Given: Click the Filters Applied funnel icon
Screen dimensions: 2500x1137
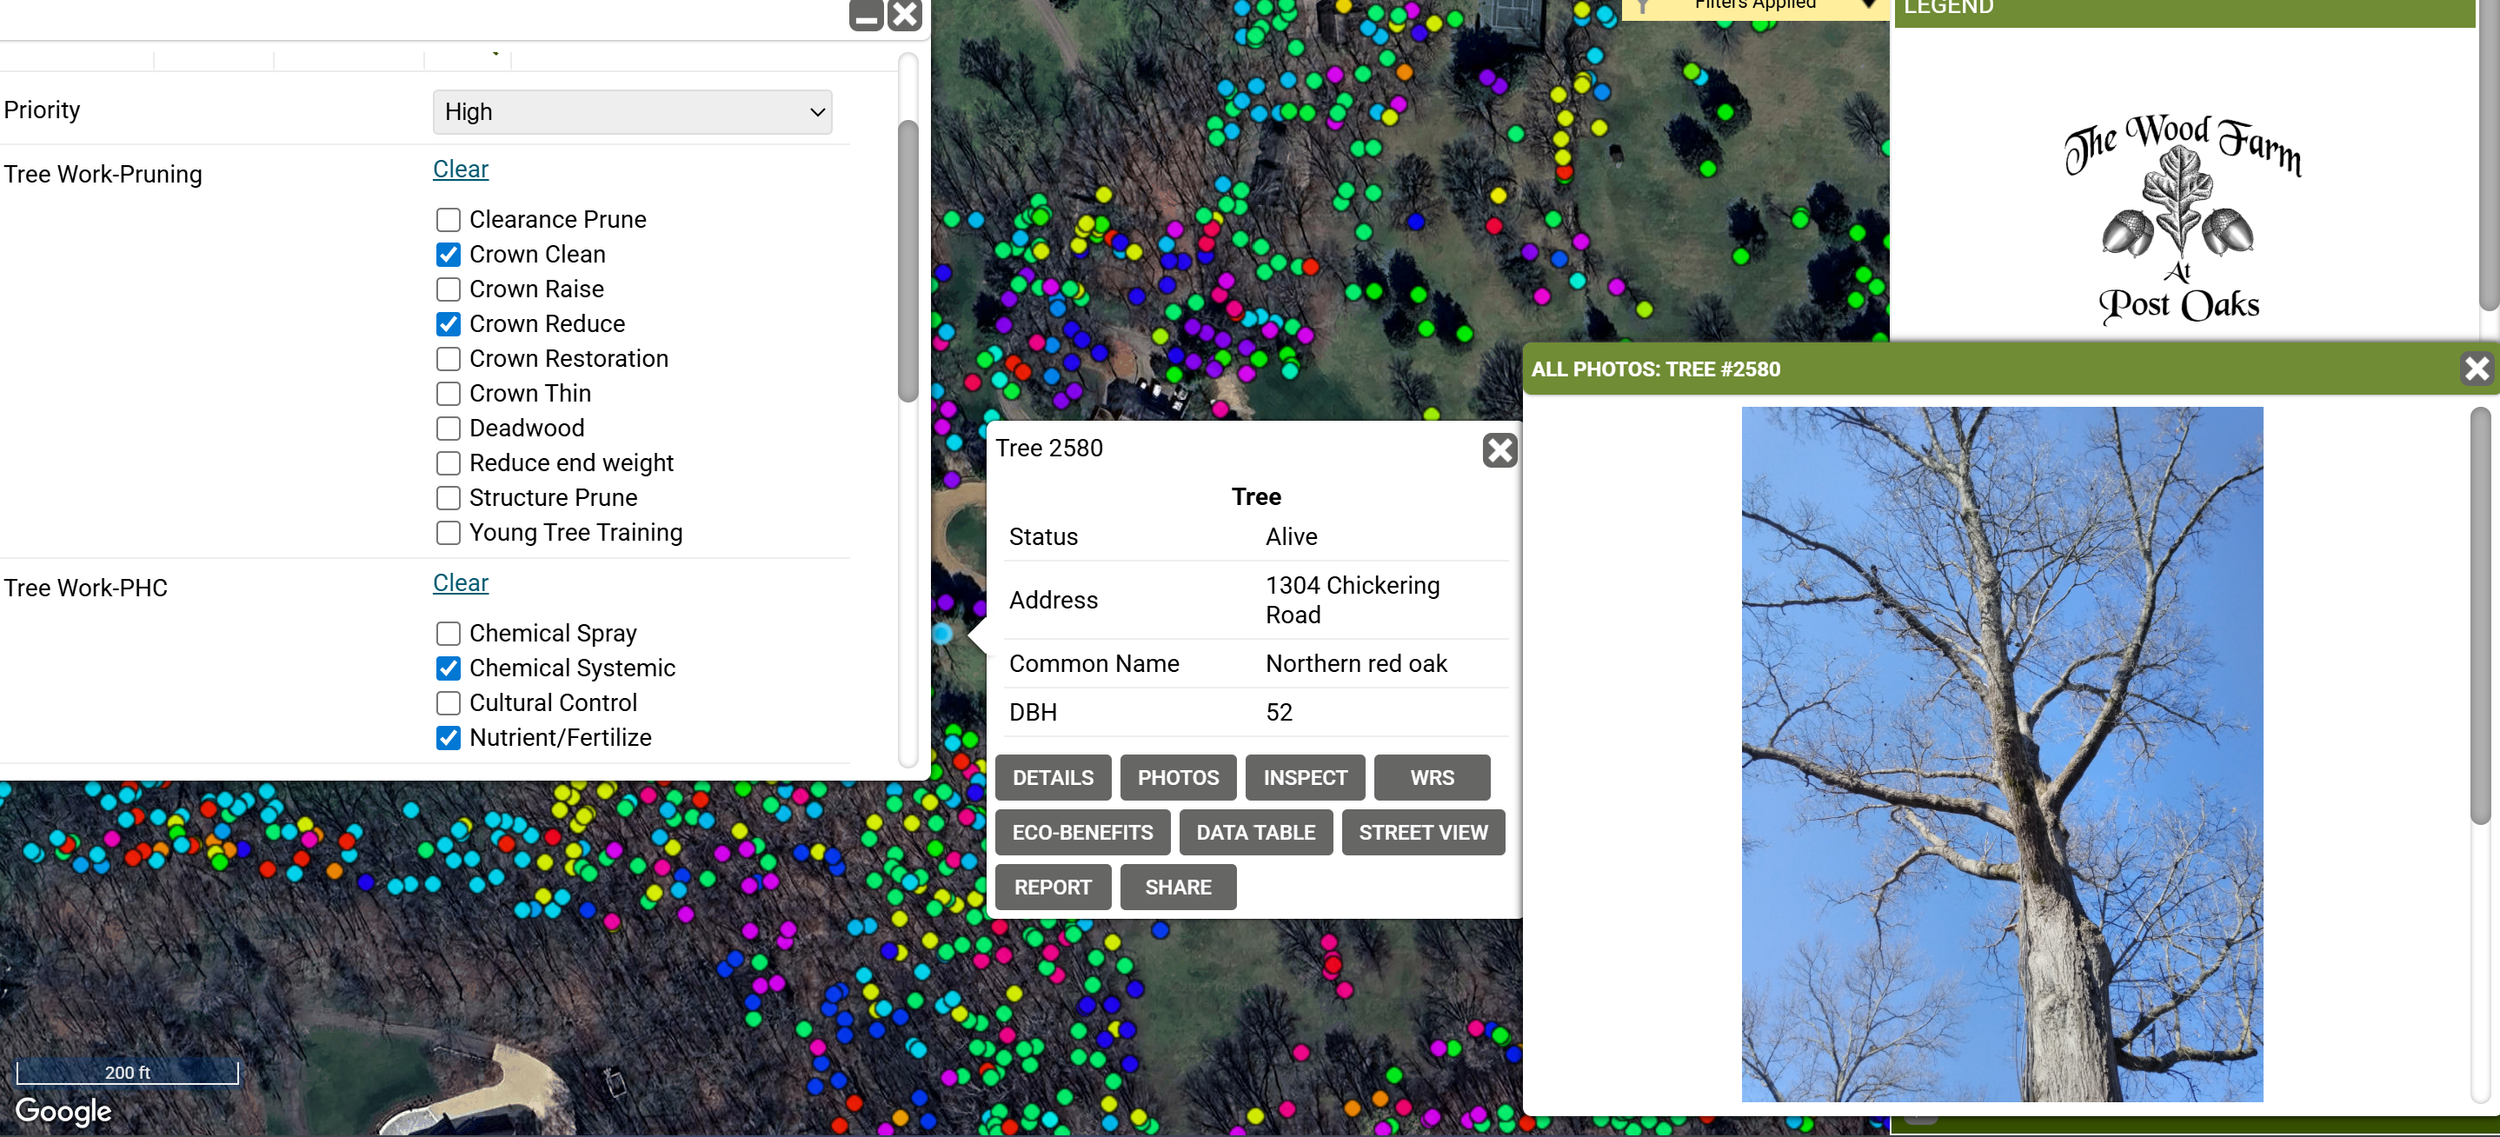Looking at the screenshot, I should 1642,7.
